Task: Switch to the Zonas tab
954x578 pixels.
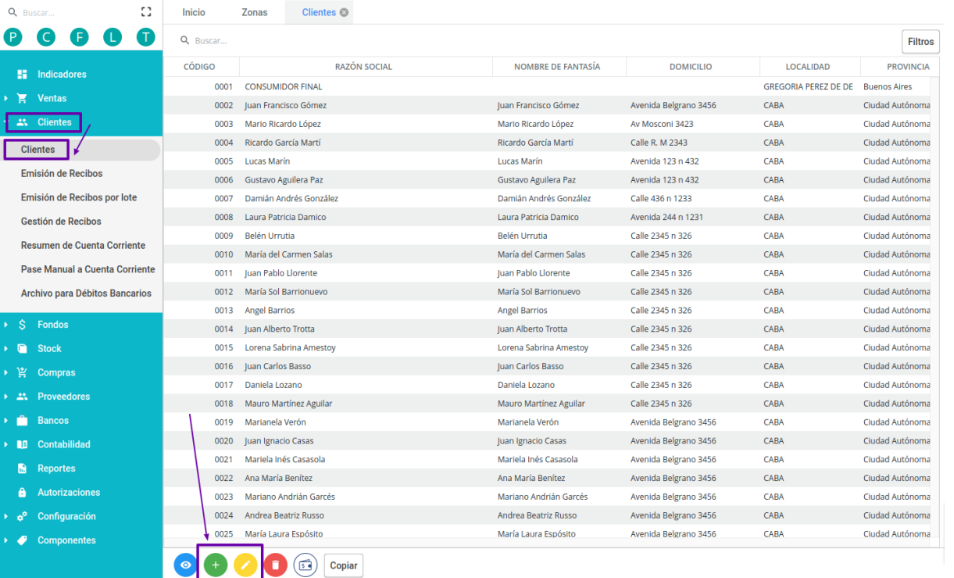Action: pyautogui.click(x=254, y=12)
